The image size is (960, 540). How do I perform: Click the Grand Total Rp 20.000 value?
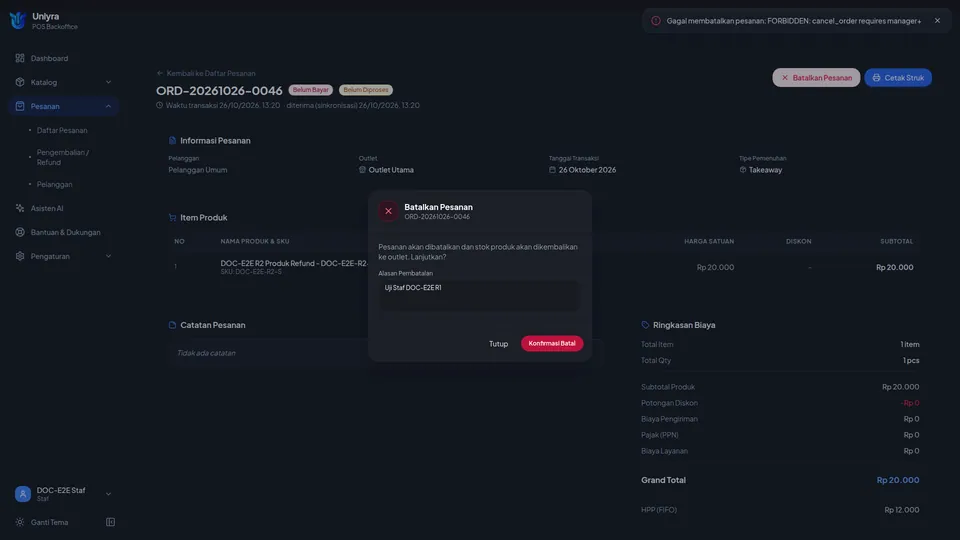tap(898, 480)
